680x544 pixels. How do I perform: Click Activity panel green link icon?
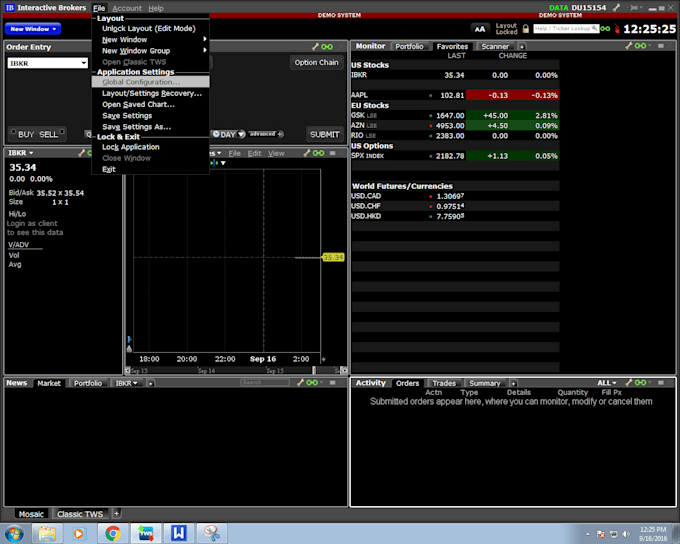pyautogui.click(x=641, y=382)
